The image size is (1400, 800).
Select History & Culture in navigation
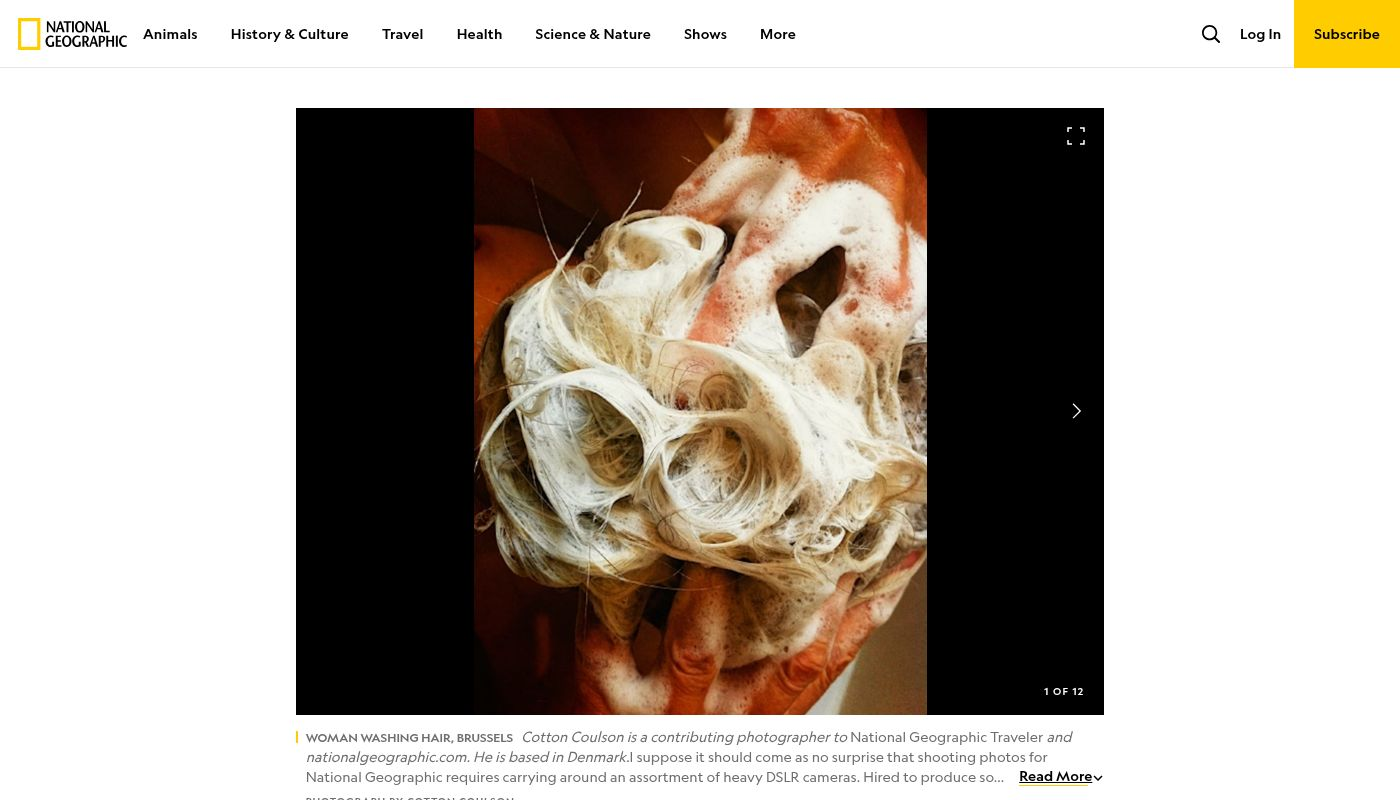coord(289,34)
